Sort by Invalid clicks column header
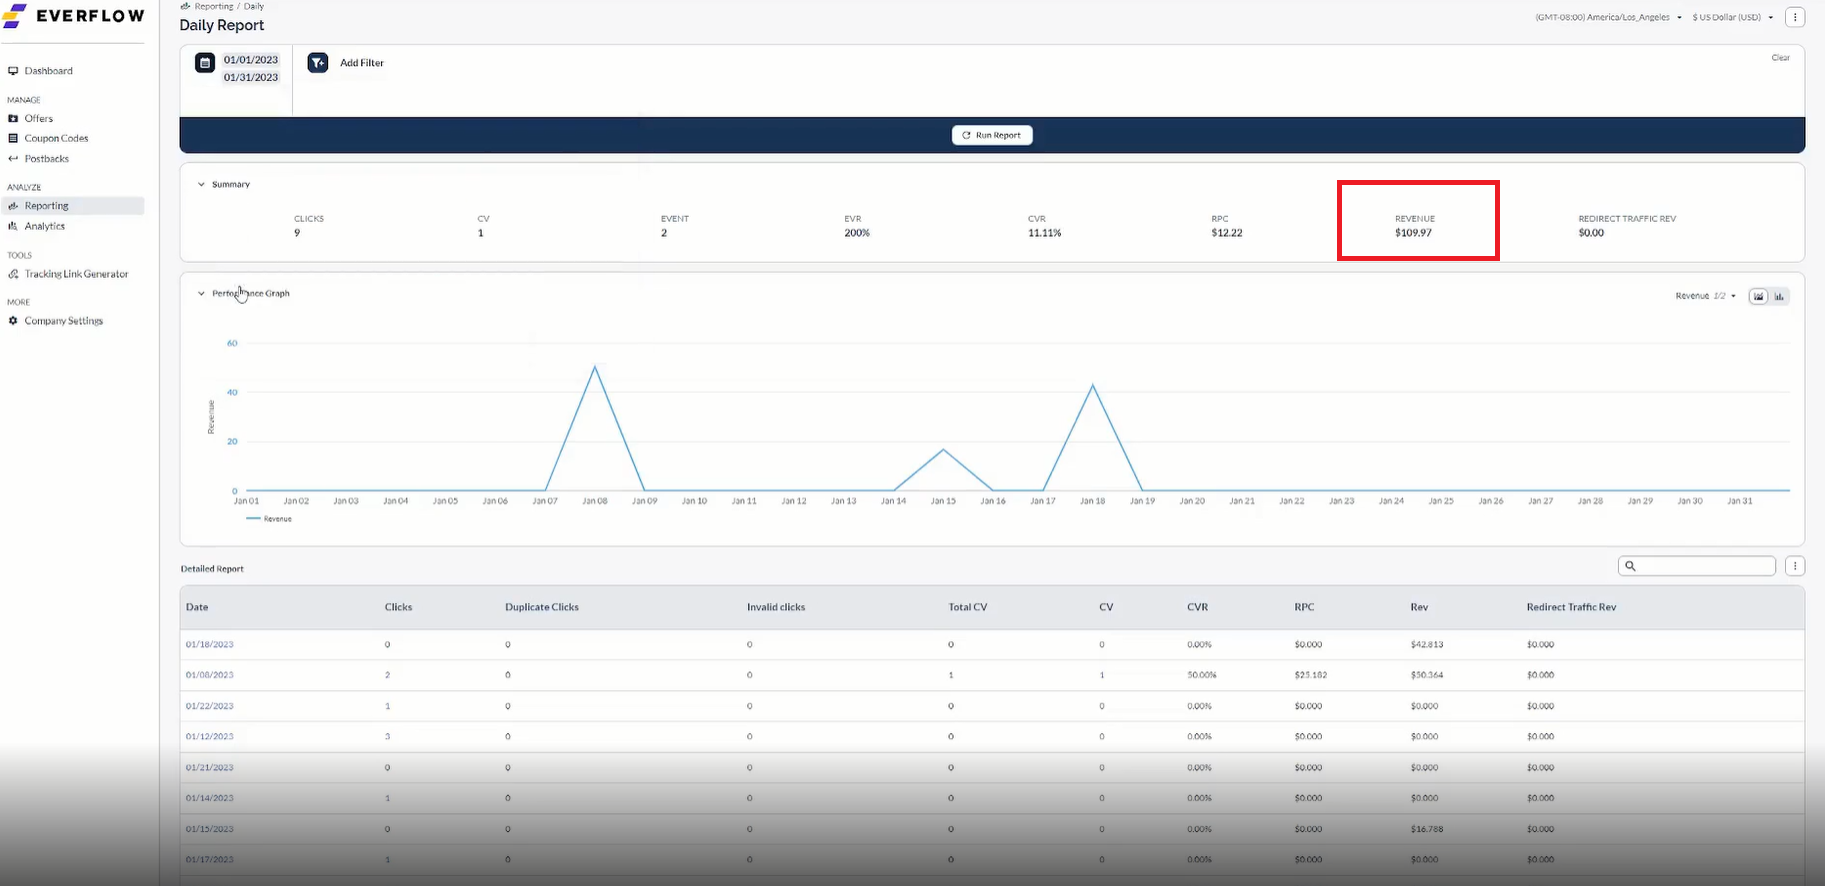The image size is (1825, 886). [x=776, y=607]
